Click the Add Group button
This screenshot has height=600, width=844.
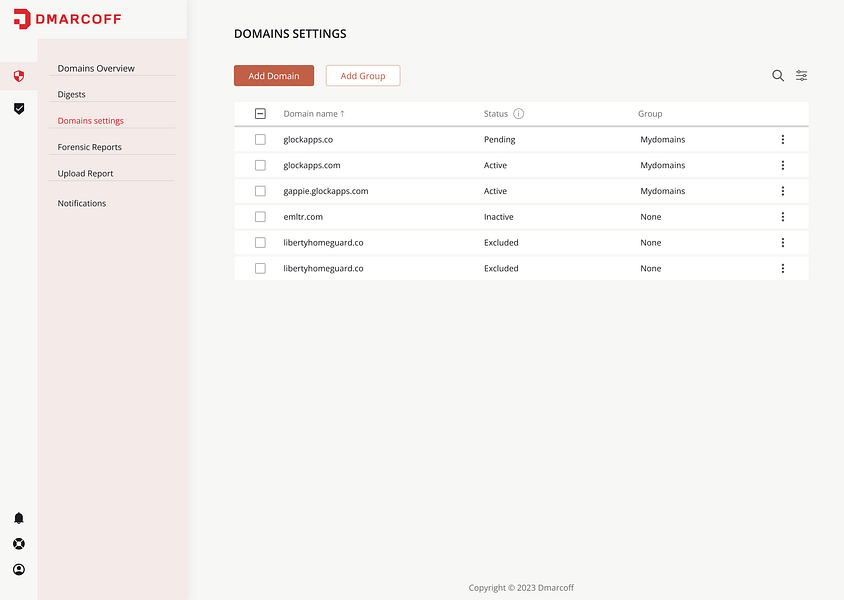[x=363, y=76]
